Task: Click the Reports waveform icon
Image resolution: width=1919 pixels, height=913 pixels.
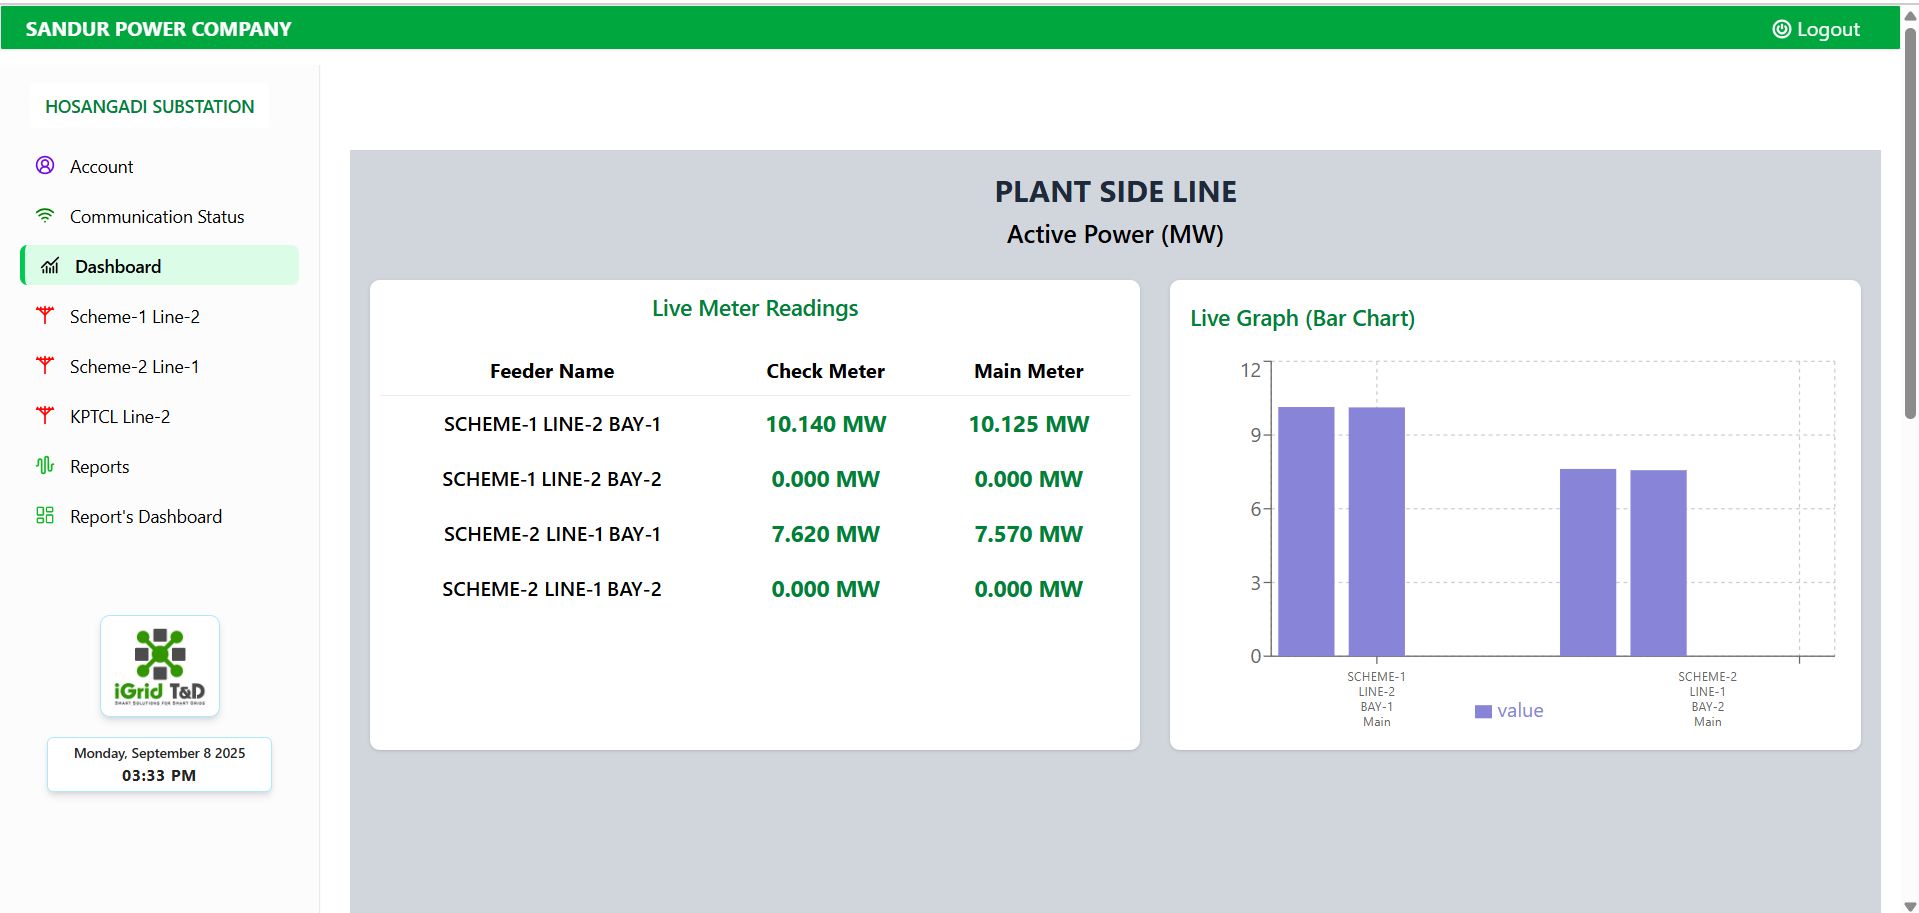Action: tap(45, 466)
